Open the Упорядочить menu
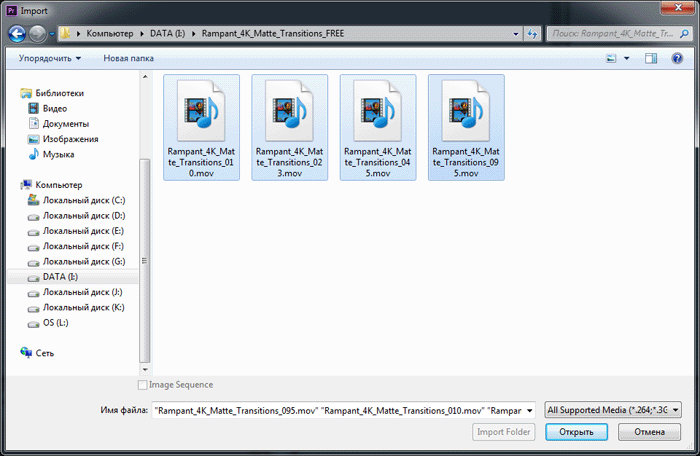This screenshot has height=456, width=700. 50,58
